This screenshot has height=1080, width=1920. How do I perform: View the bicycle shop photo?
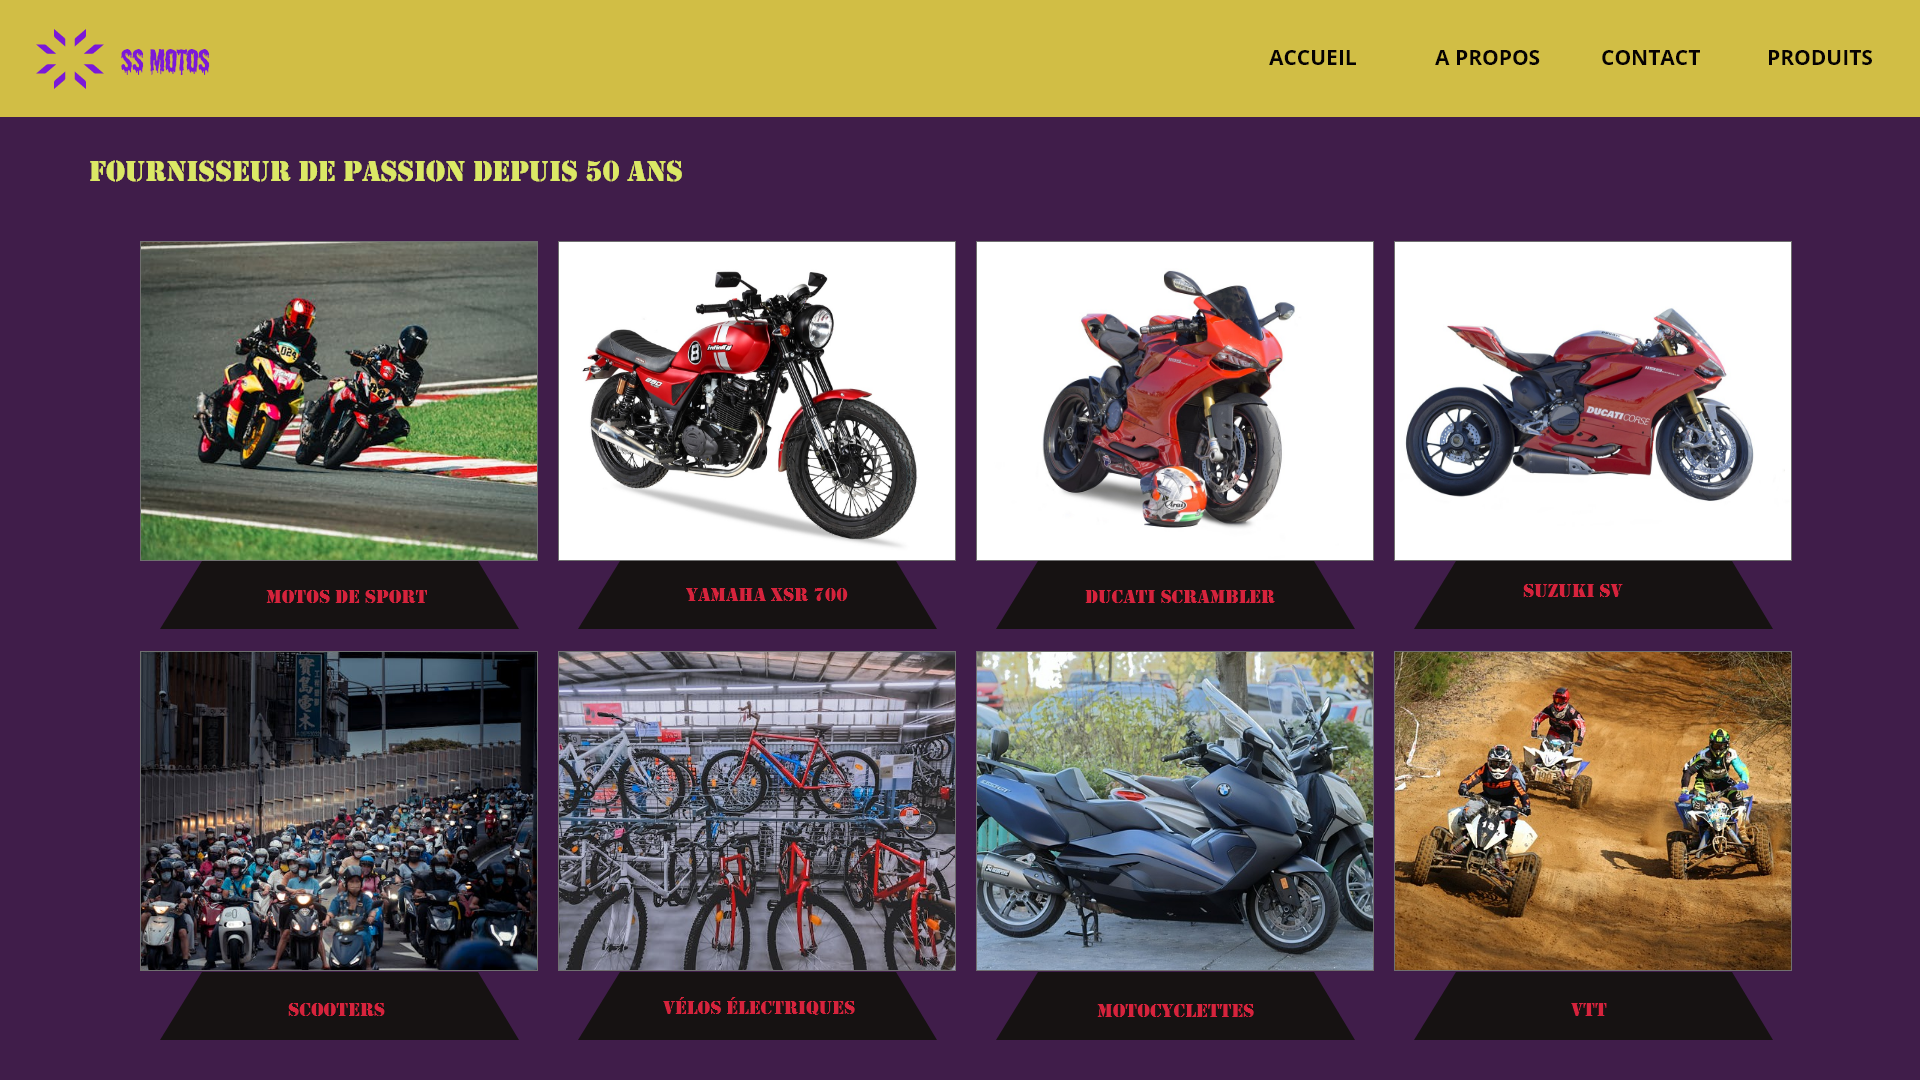click(757, 811)
